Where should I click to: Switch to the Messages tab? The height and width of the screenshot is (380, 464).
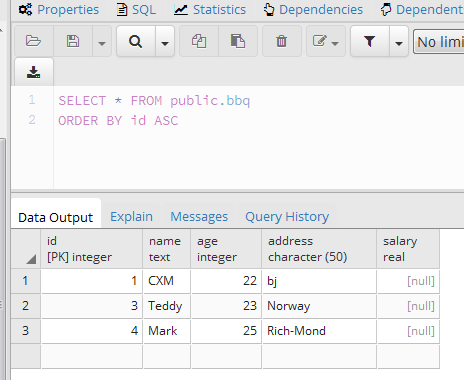tap(199, 217)
